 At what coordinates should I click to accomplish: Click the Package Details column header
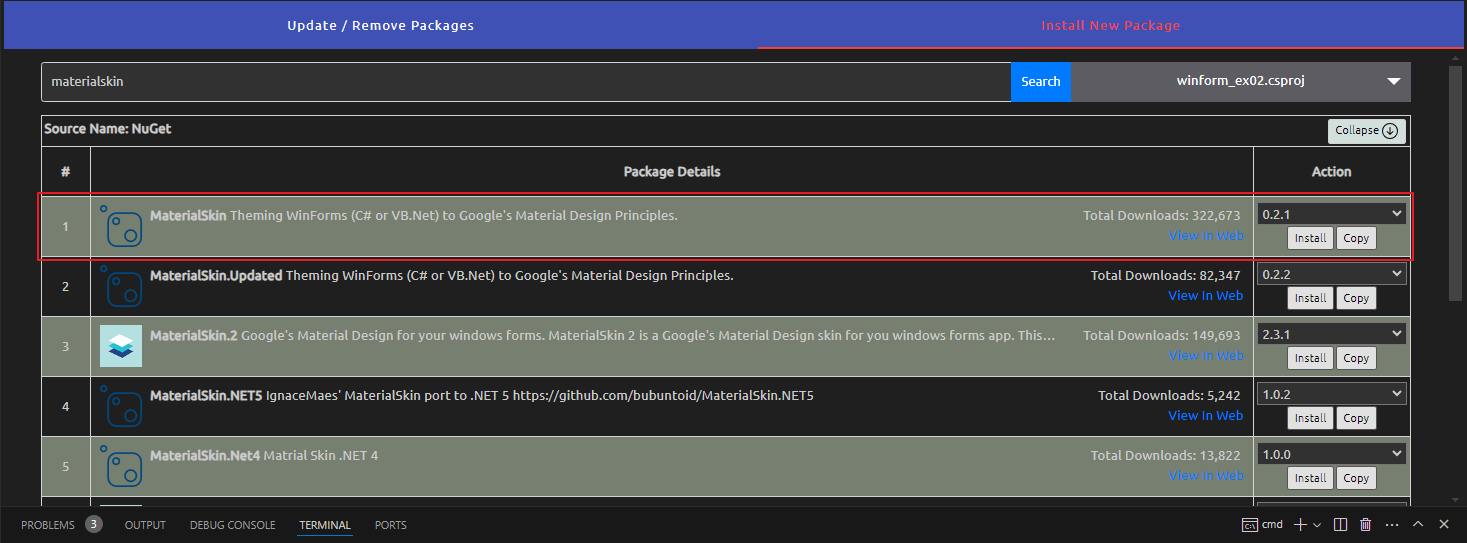(x=672, y=172)
